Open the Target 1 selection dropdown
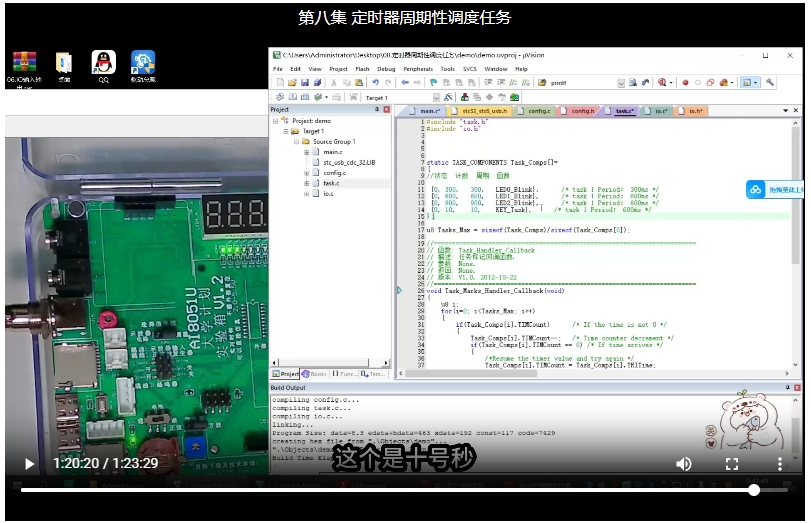 pos(436,97)
